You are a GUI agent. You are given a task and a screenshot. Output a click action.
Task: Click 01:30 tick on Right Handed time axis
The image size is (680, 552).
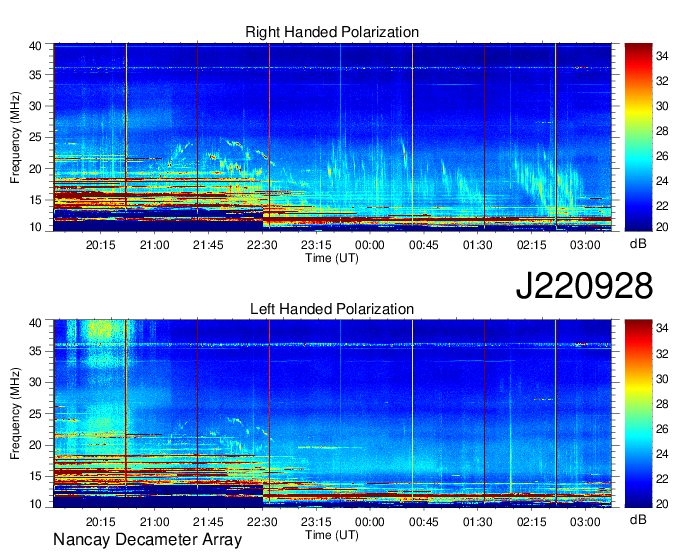click(477, 245)
